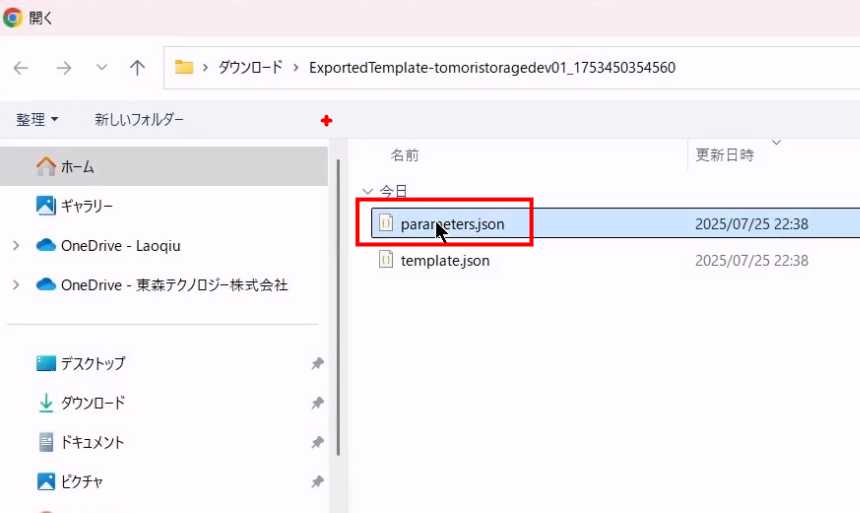Open ピクチャ in quick access
Screen dimensions: 860x513
(82, 482)
